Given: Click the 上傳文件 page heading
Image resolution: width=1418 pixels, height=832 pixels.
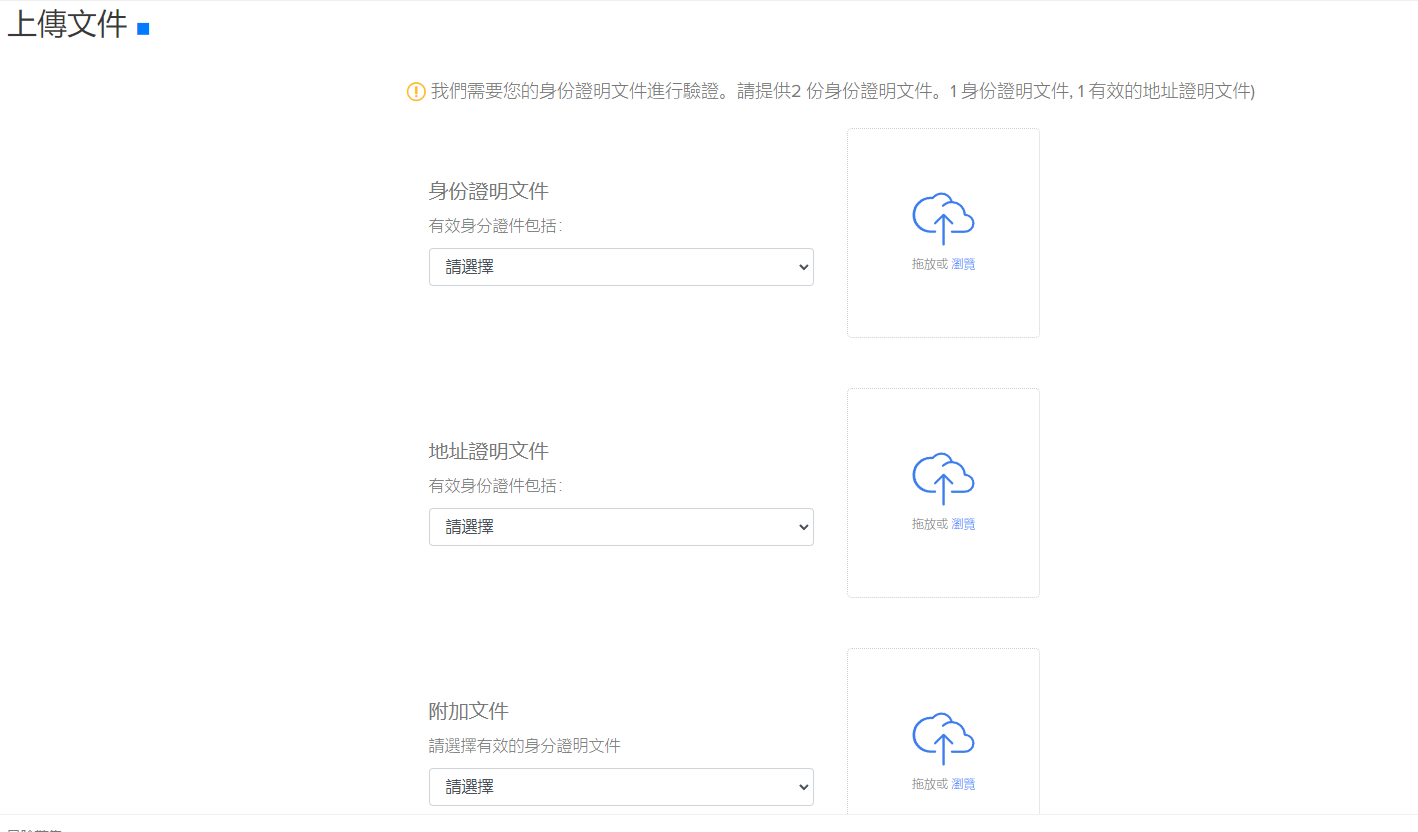Looking at the screenshot, I should click(x=68, y=25).
